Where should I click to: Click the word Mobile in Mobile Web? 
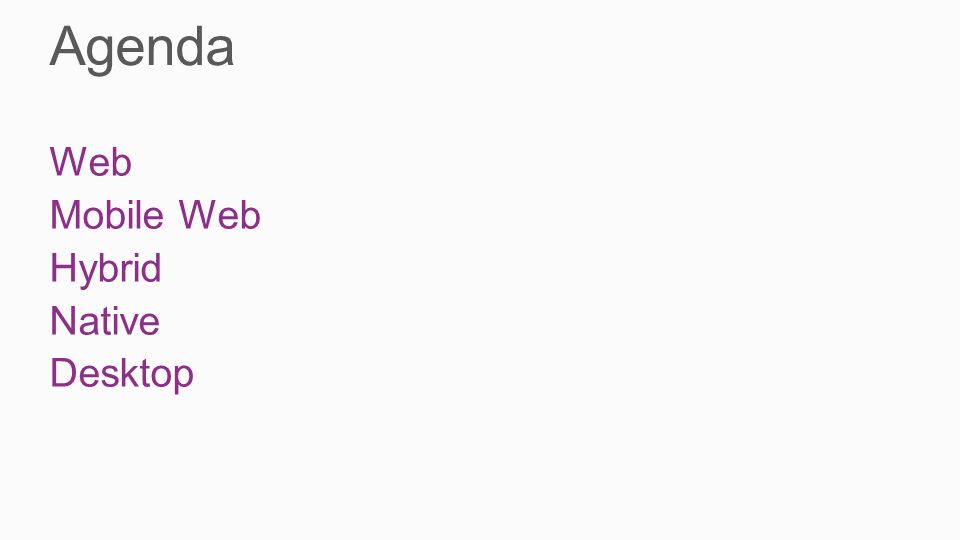click(x=107, y=215)
